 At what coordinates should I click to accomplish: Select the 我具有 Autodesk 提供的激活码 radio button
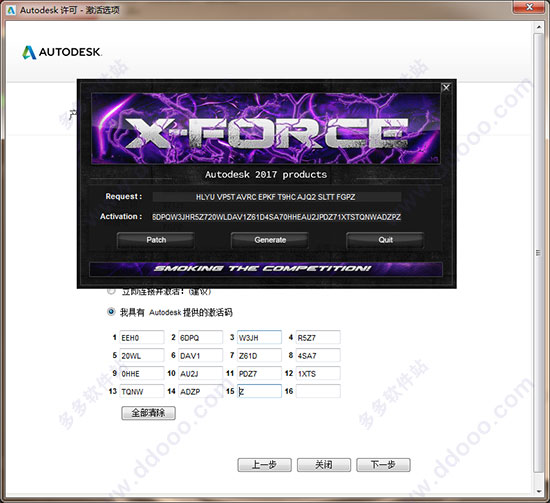coord(111,311)
